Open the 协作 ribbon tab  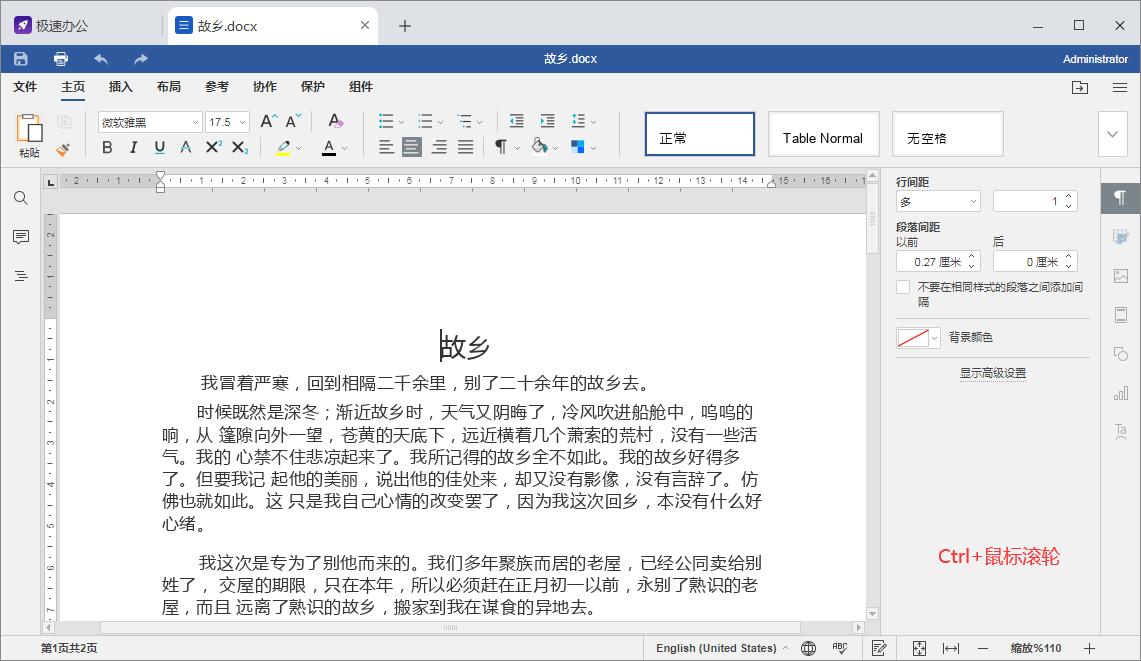pyautogui.click(x=265, y=87)
